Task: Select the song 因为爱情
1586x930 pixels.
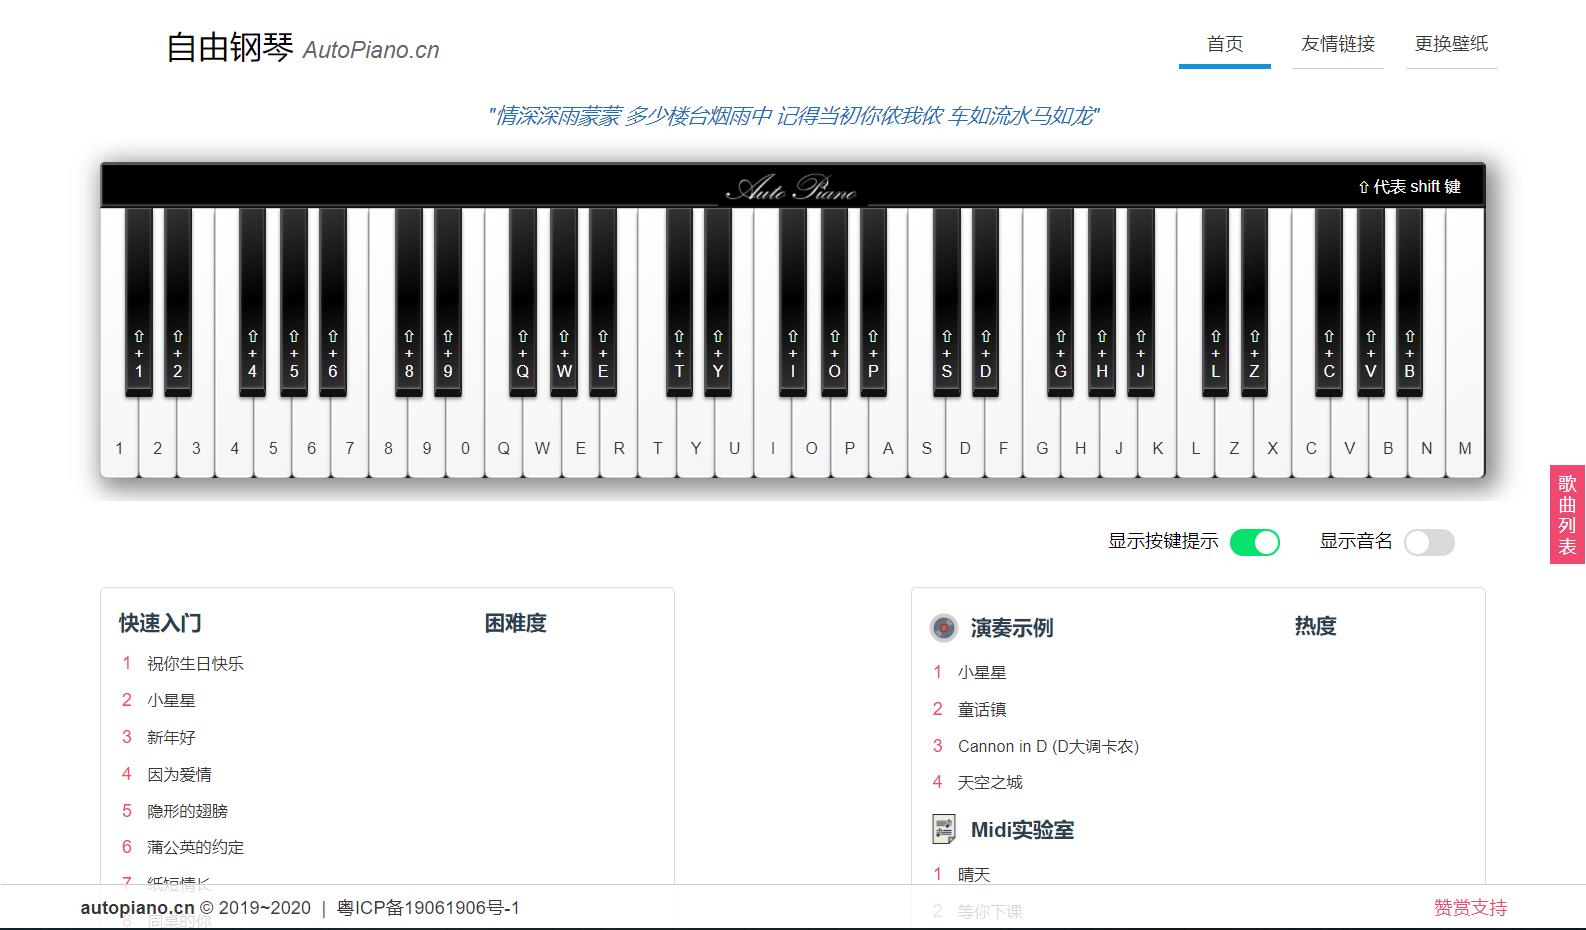Action: click(179, 774)
